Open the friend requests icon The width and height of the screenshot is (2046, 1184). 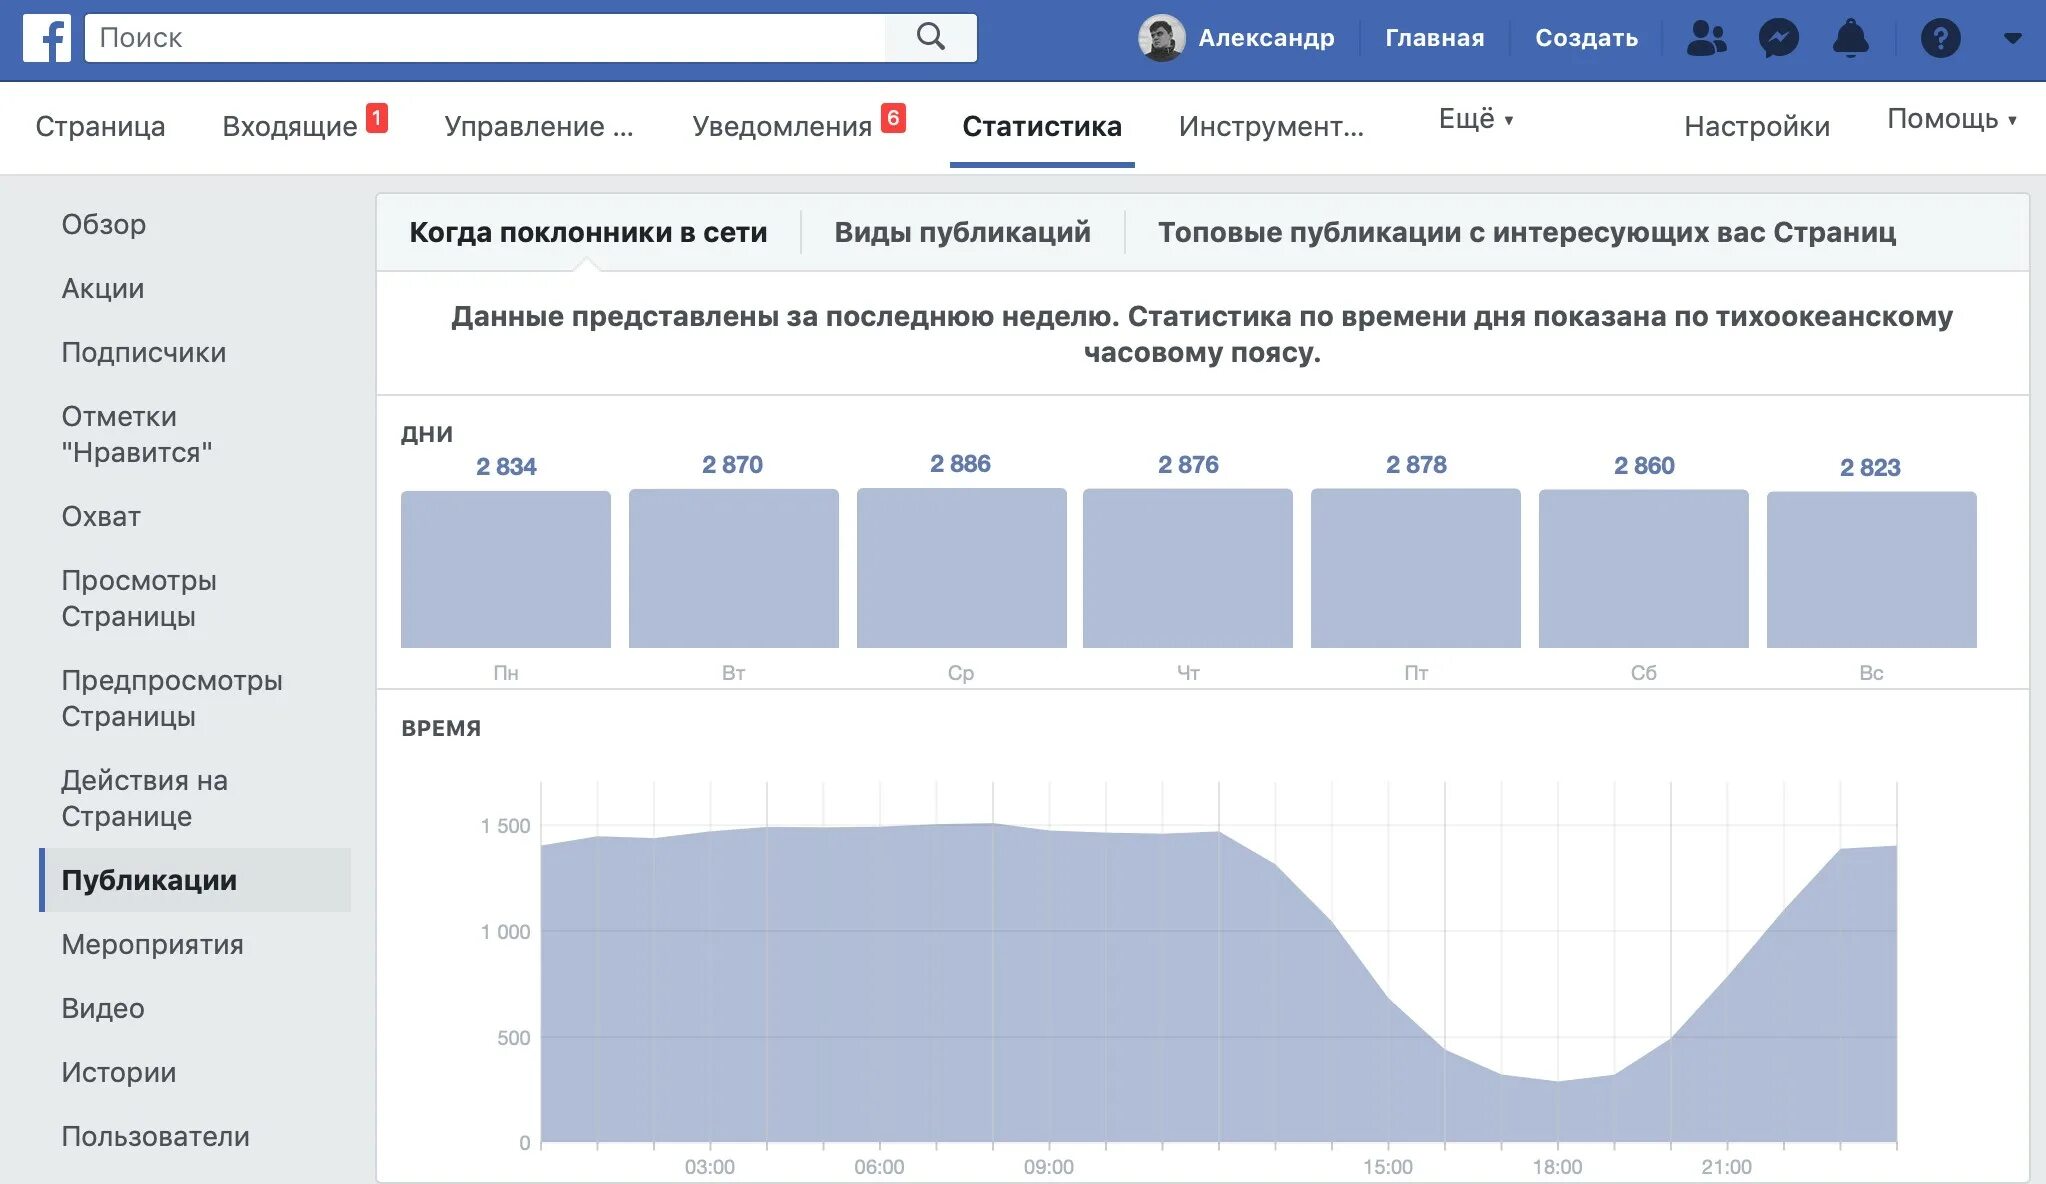pos(1706,38)
